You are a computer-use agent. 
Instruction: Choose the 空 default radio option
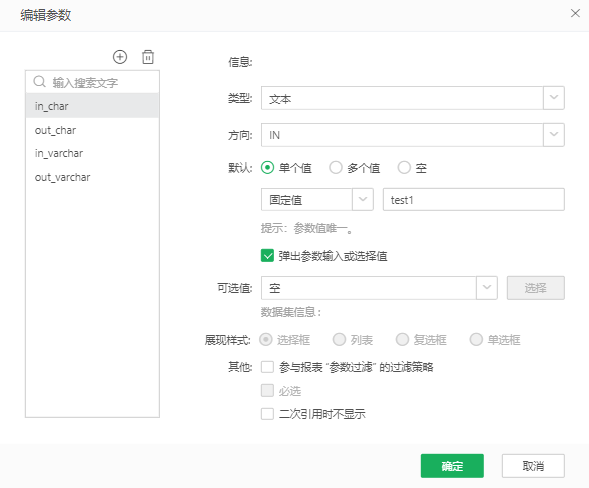[404, 168]
